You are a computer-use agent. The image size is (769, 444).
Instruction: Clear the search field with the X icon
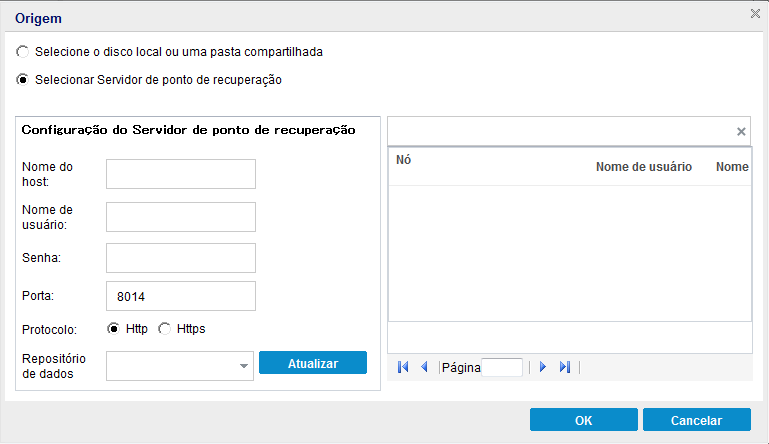tap(741, 131)
